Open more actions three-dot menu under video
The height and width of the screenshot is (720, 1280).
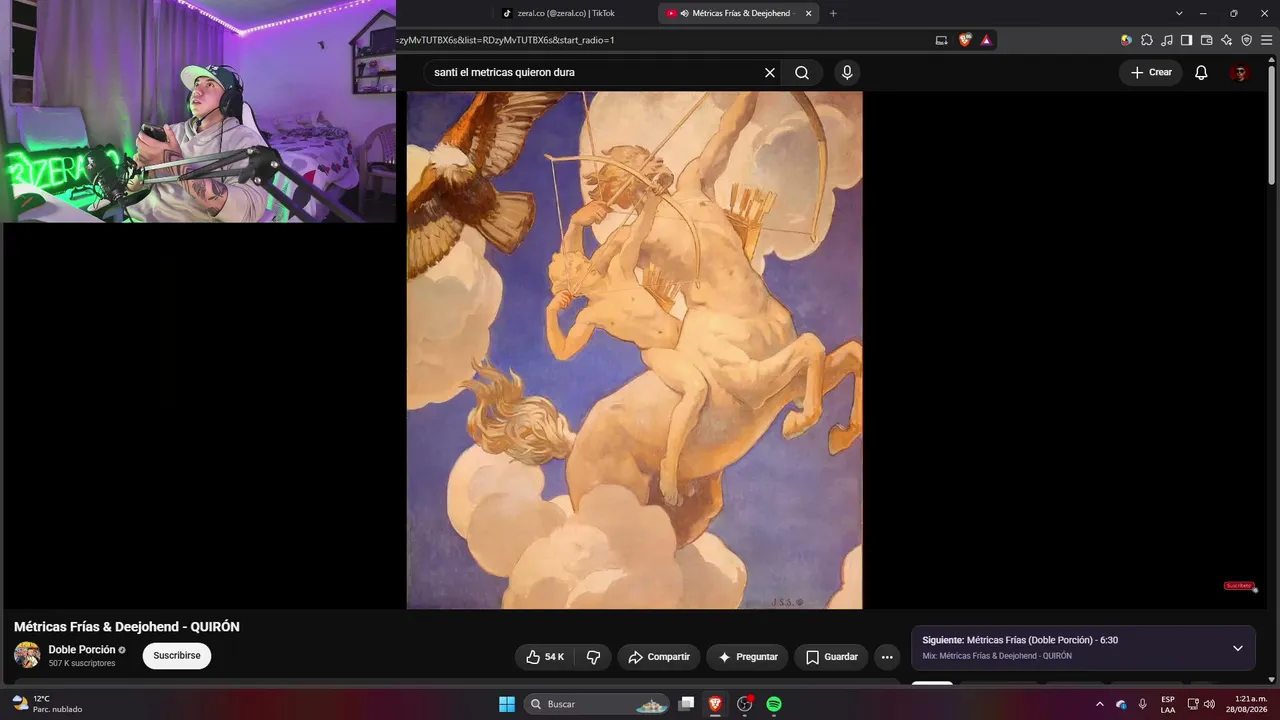887,657
